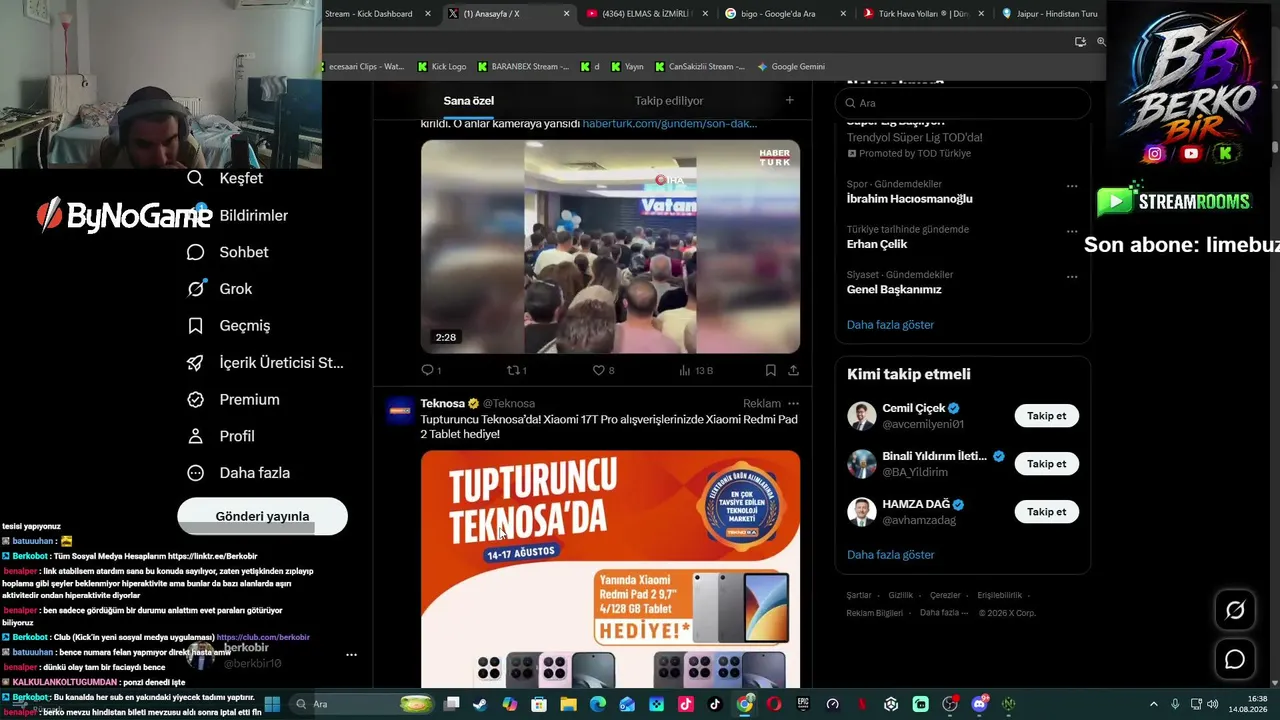
Task: Expand footer Daha fazla links
Action: coord(944,613)
